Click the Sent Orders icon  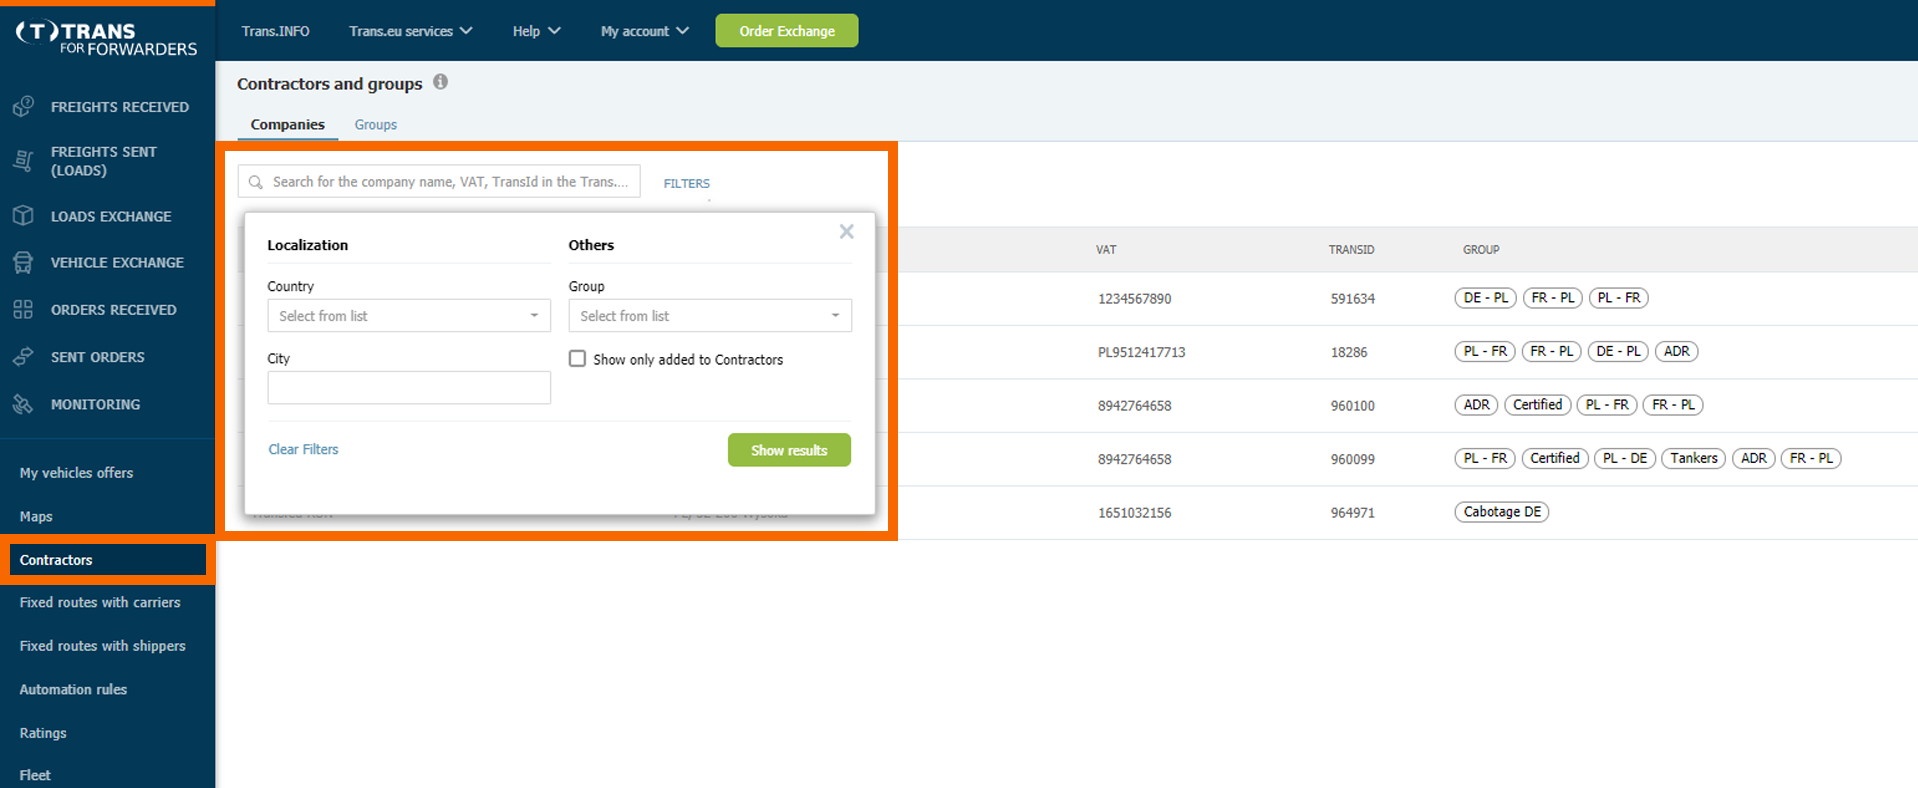(x=24, y=356)
